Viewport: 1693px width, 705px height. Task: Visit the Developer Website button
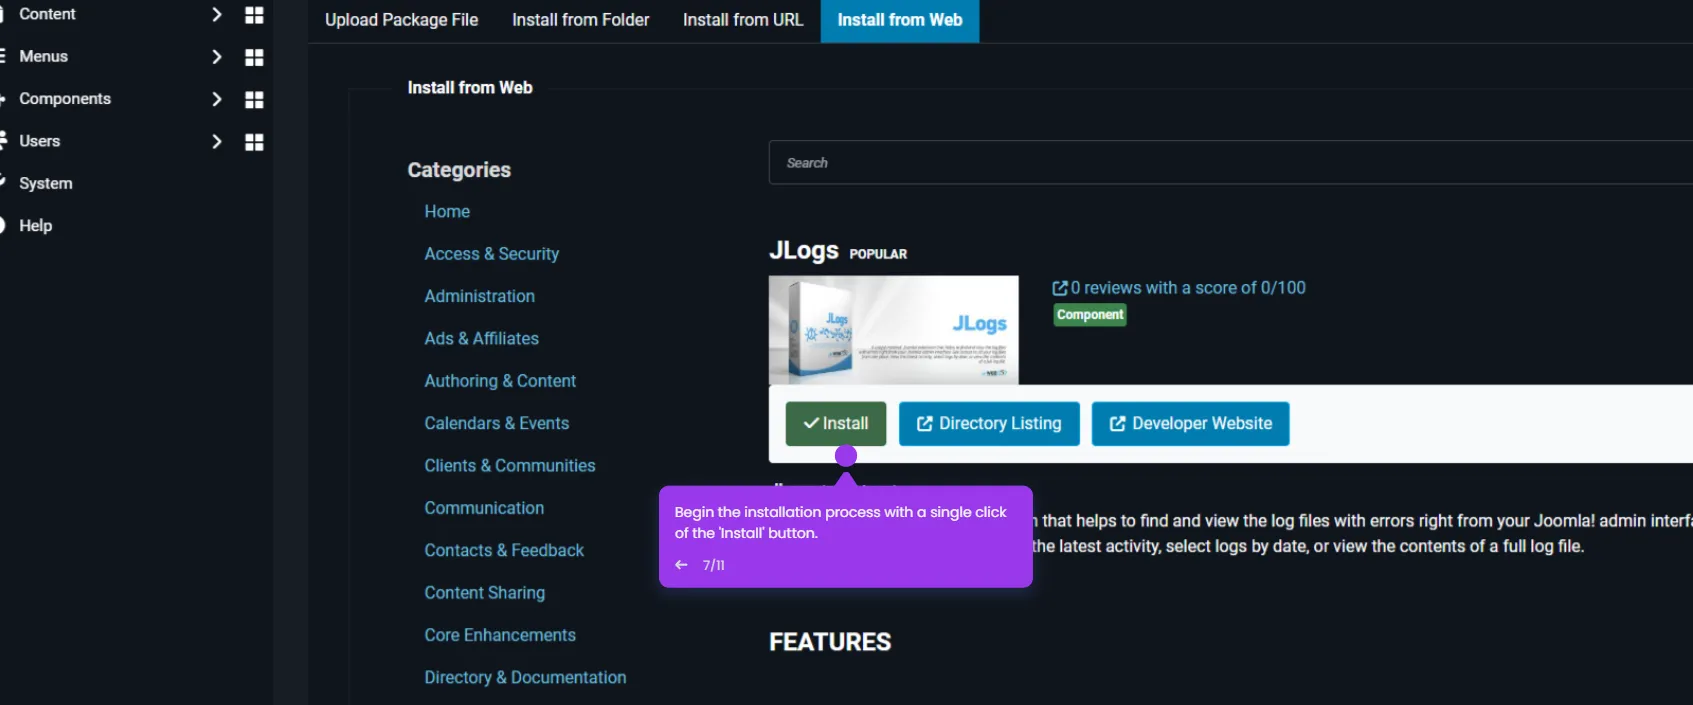tap(1190, 424)
